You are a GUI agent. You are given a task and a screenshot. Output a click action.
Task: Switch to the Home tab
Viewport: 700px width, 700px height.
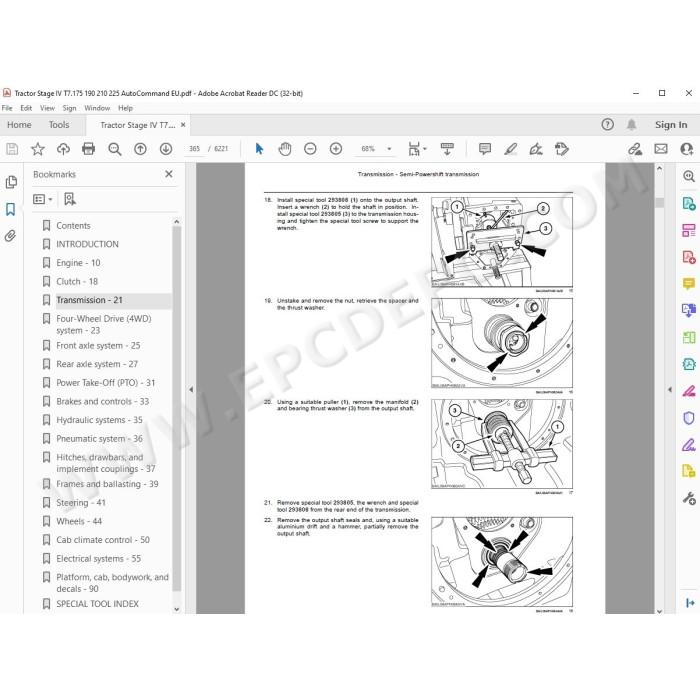click(19, 125)
